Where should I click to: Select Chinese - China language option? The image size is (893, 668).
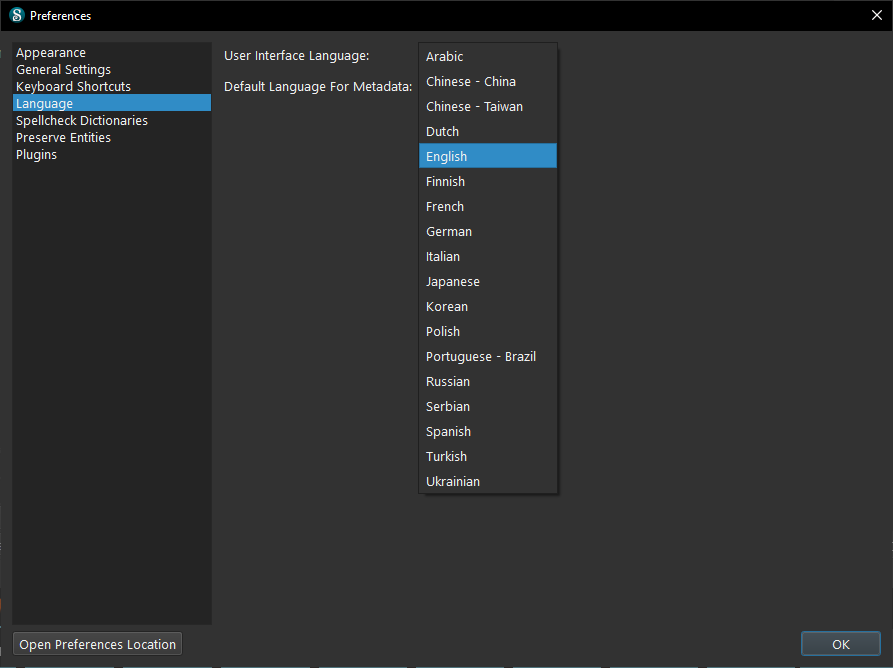tap(471, 82)
